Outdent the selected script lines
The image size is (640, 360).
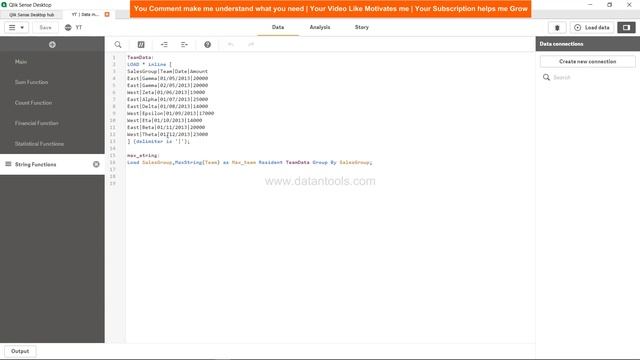coord(184,44)
